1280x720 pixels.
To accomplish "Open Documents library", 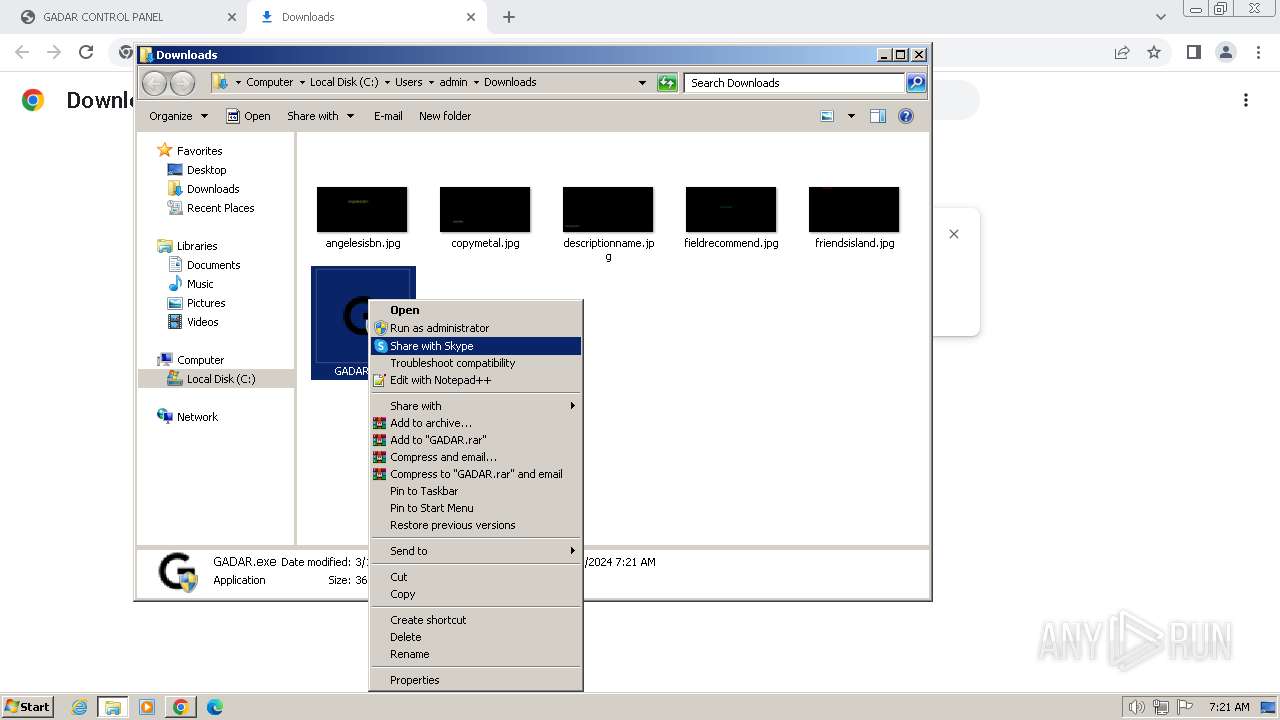I will 213,265.
